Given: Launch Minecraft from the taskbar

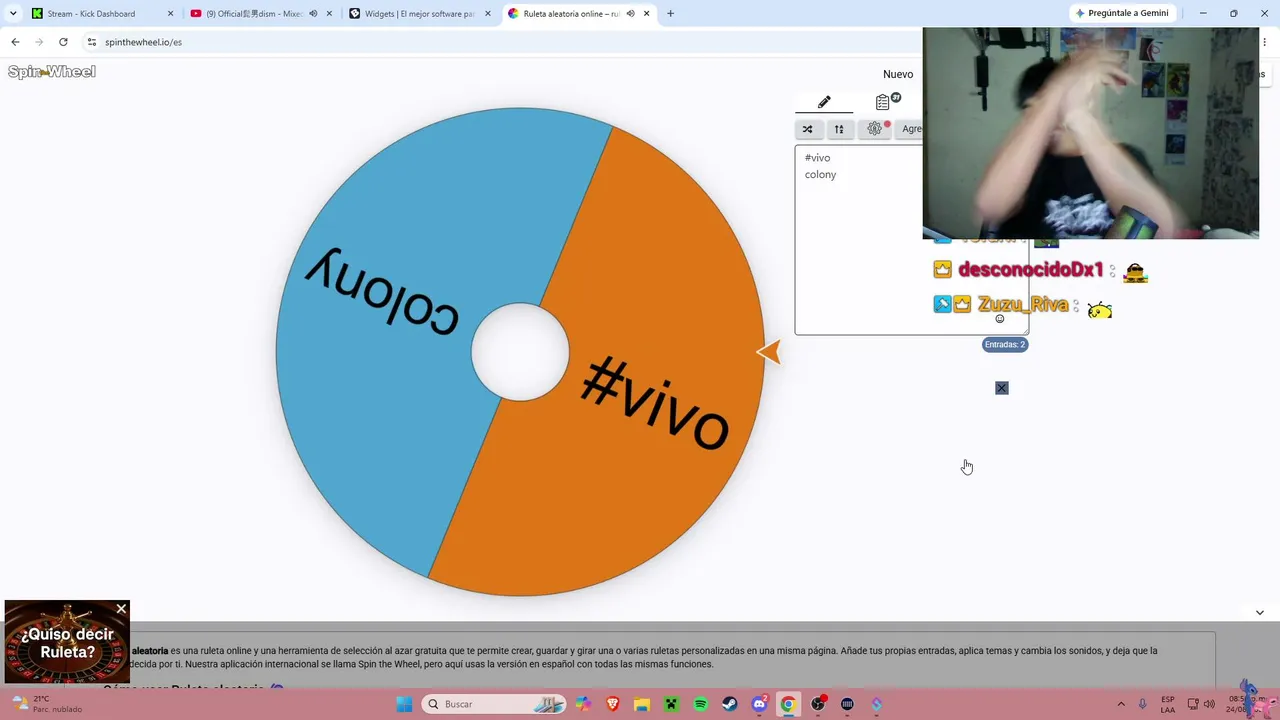Looking at the screenshot, I should pyautogui.click(x=671, y=704).
